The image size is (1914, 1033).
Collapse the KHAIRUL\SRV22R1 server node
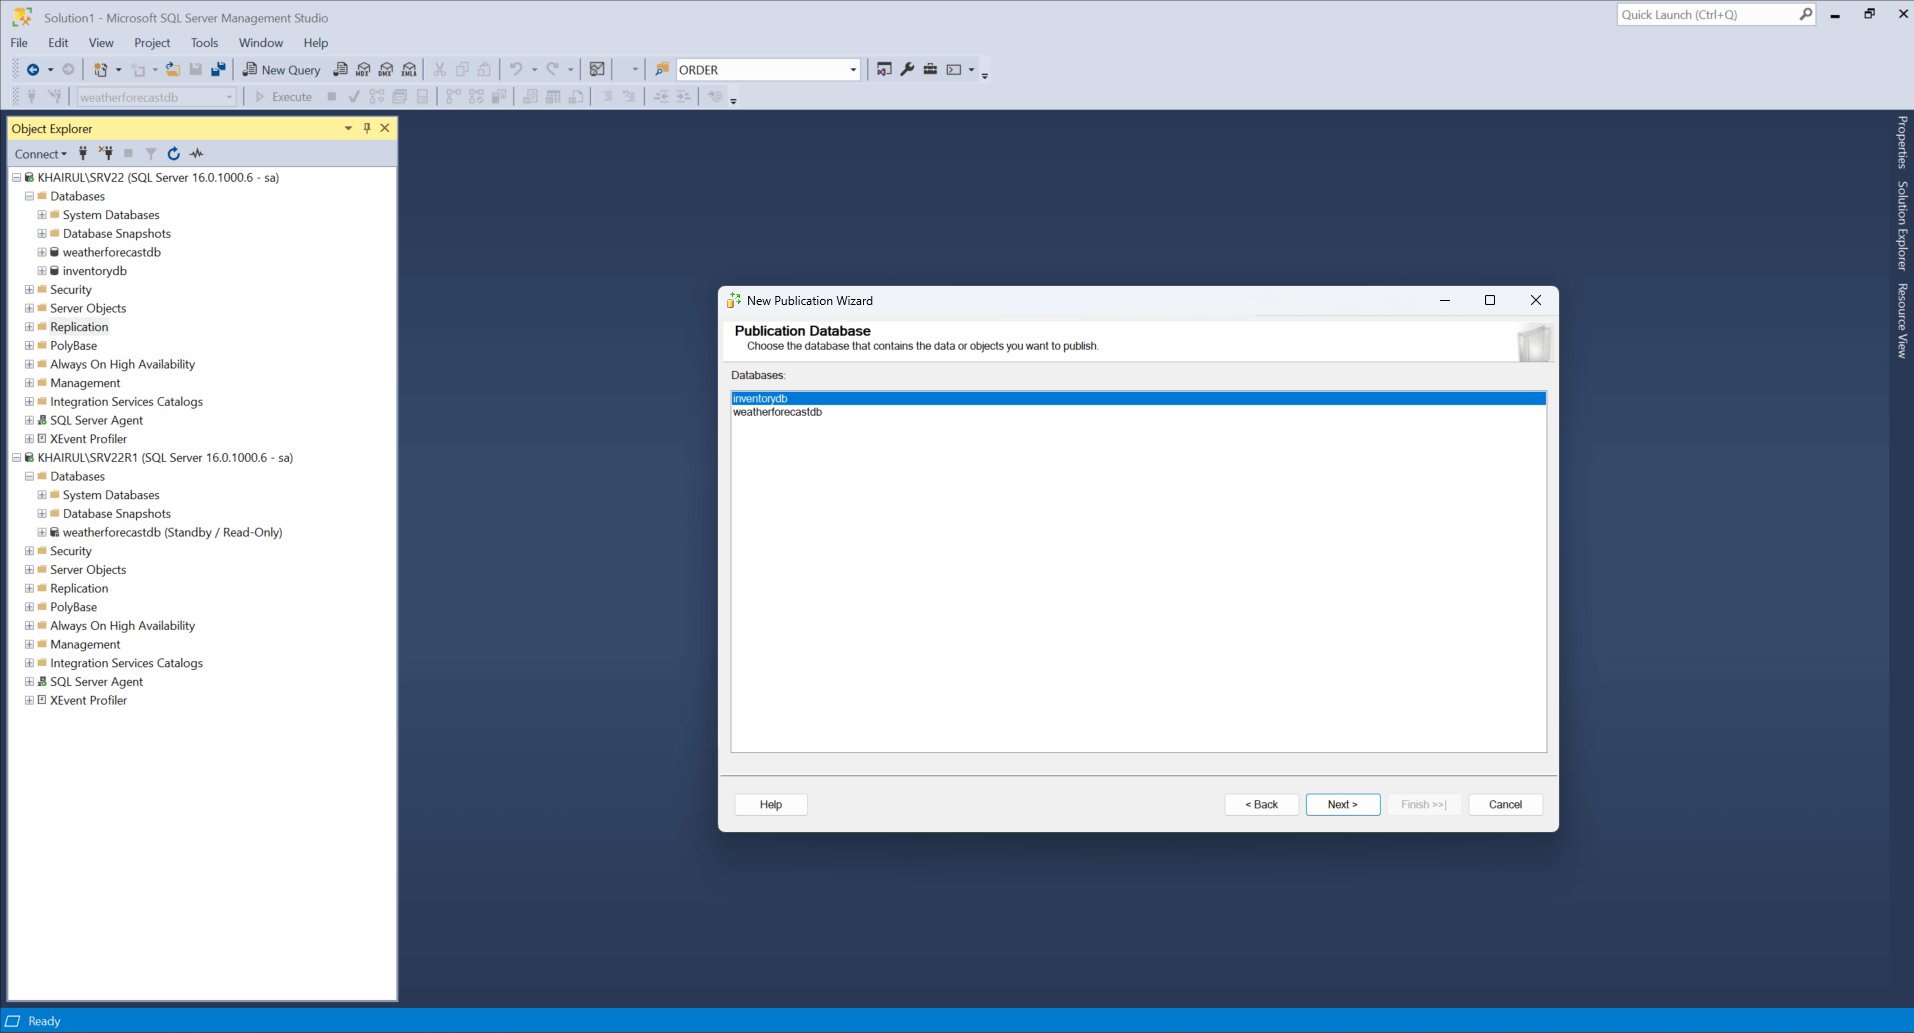coord(16,458)
